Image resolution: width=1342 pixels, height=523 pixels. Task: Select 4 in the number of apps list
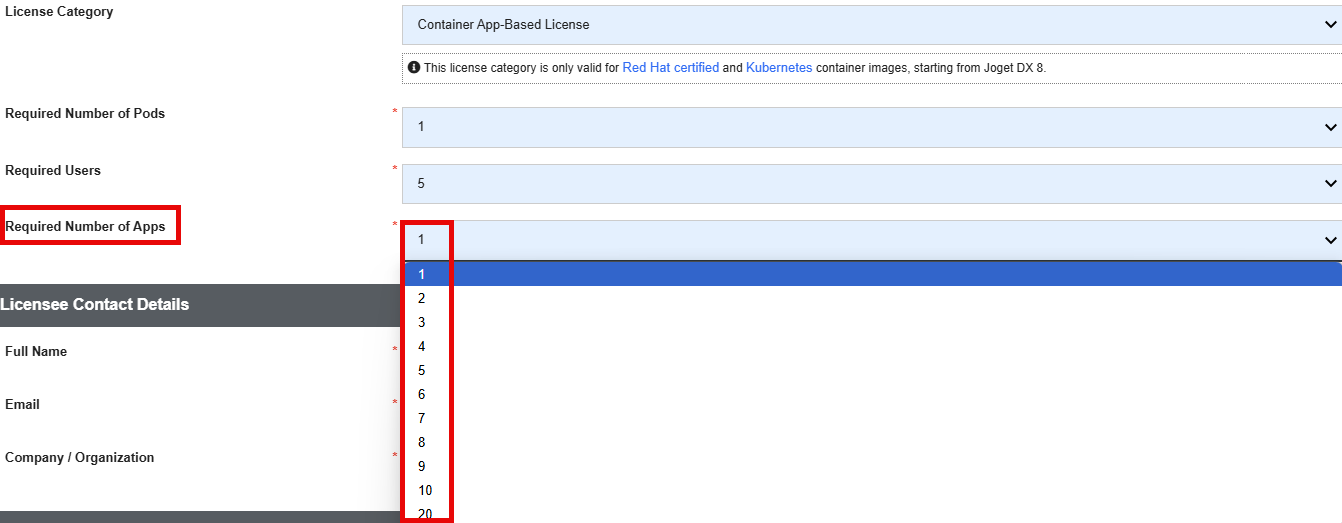tap(872, 346)
